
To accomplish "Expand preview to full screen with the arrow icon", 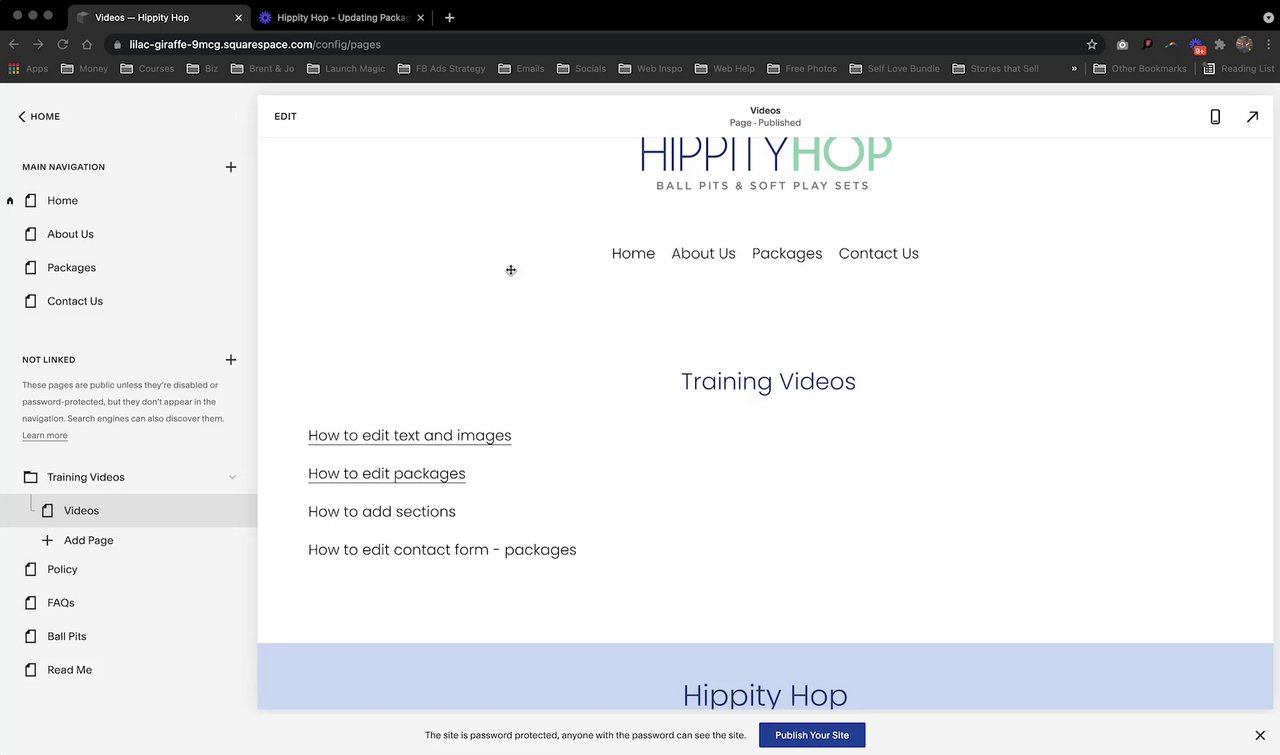I will point(1252,117).
